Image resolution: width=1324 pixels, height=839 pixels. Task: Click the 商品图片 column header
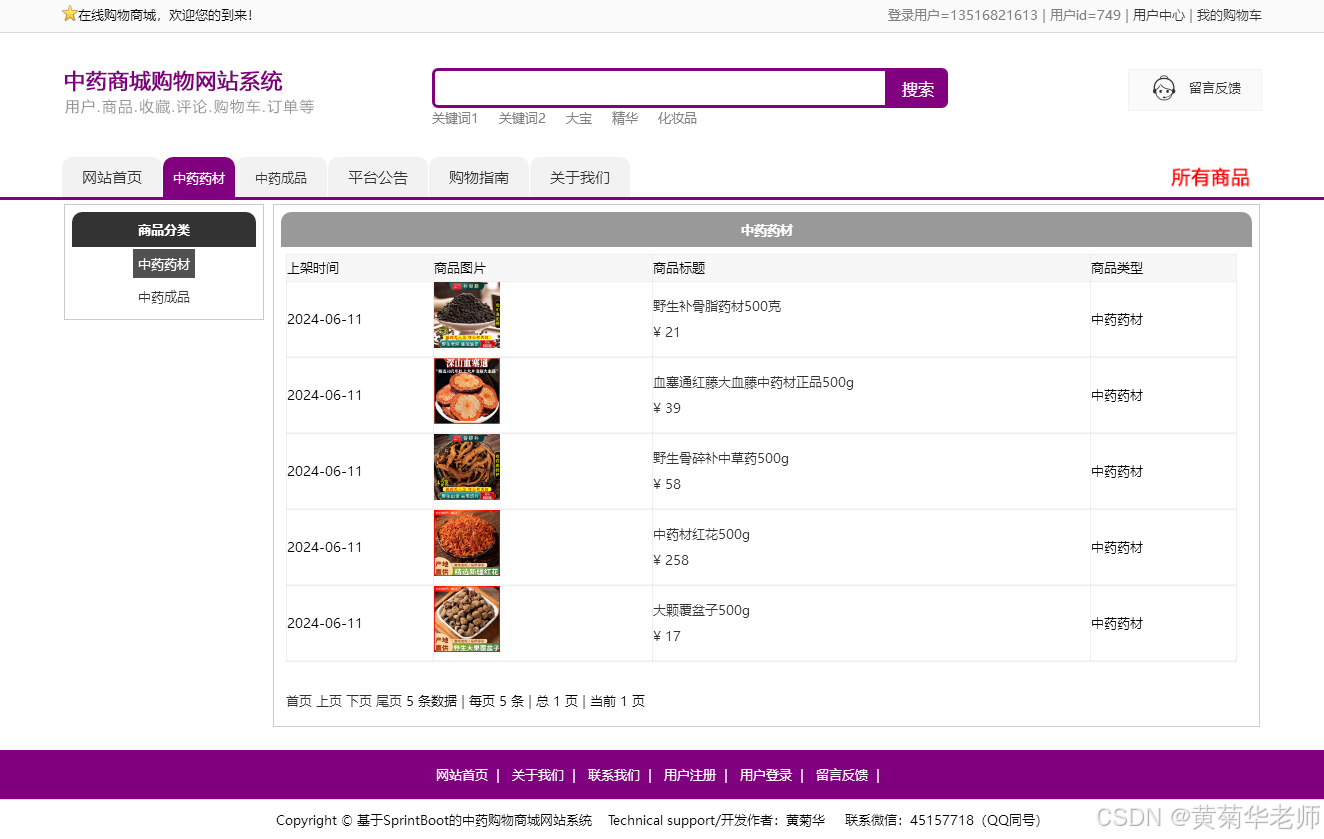click(460, 268)
